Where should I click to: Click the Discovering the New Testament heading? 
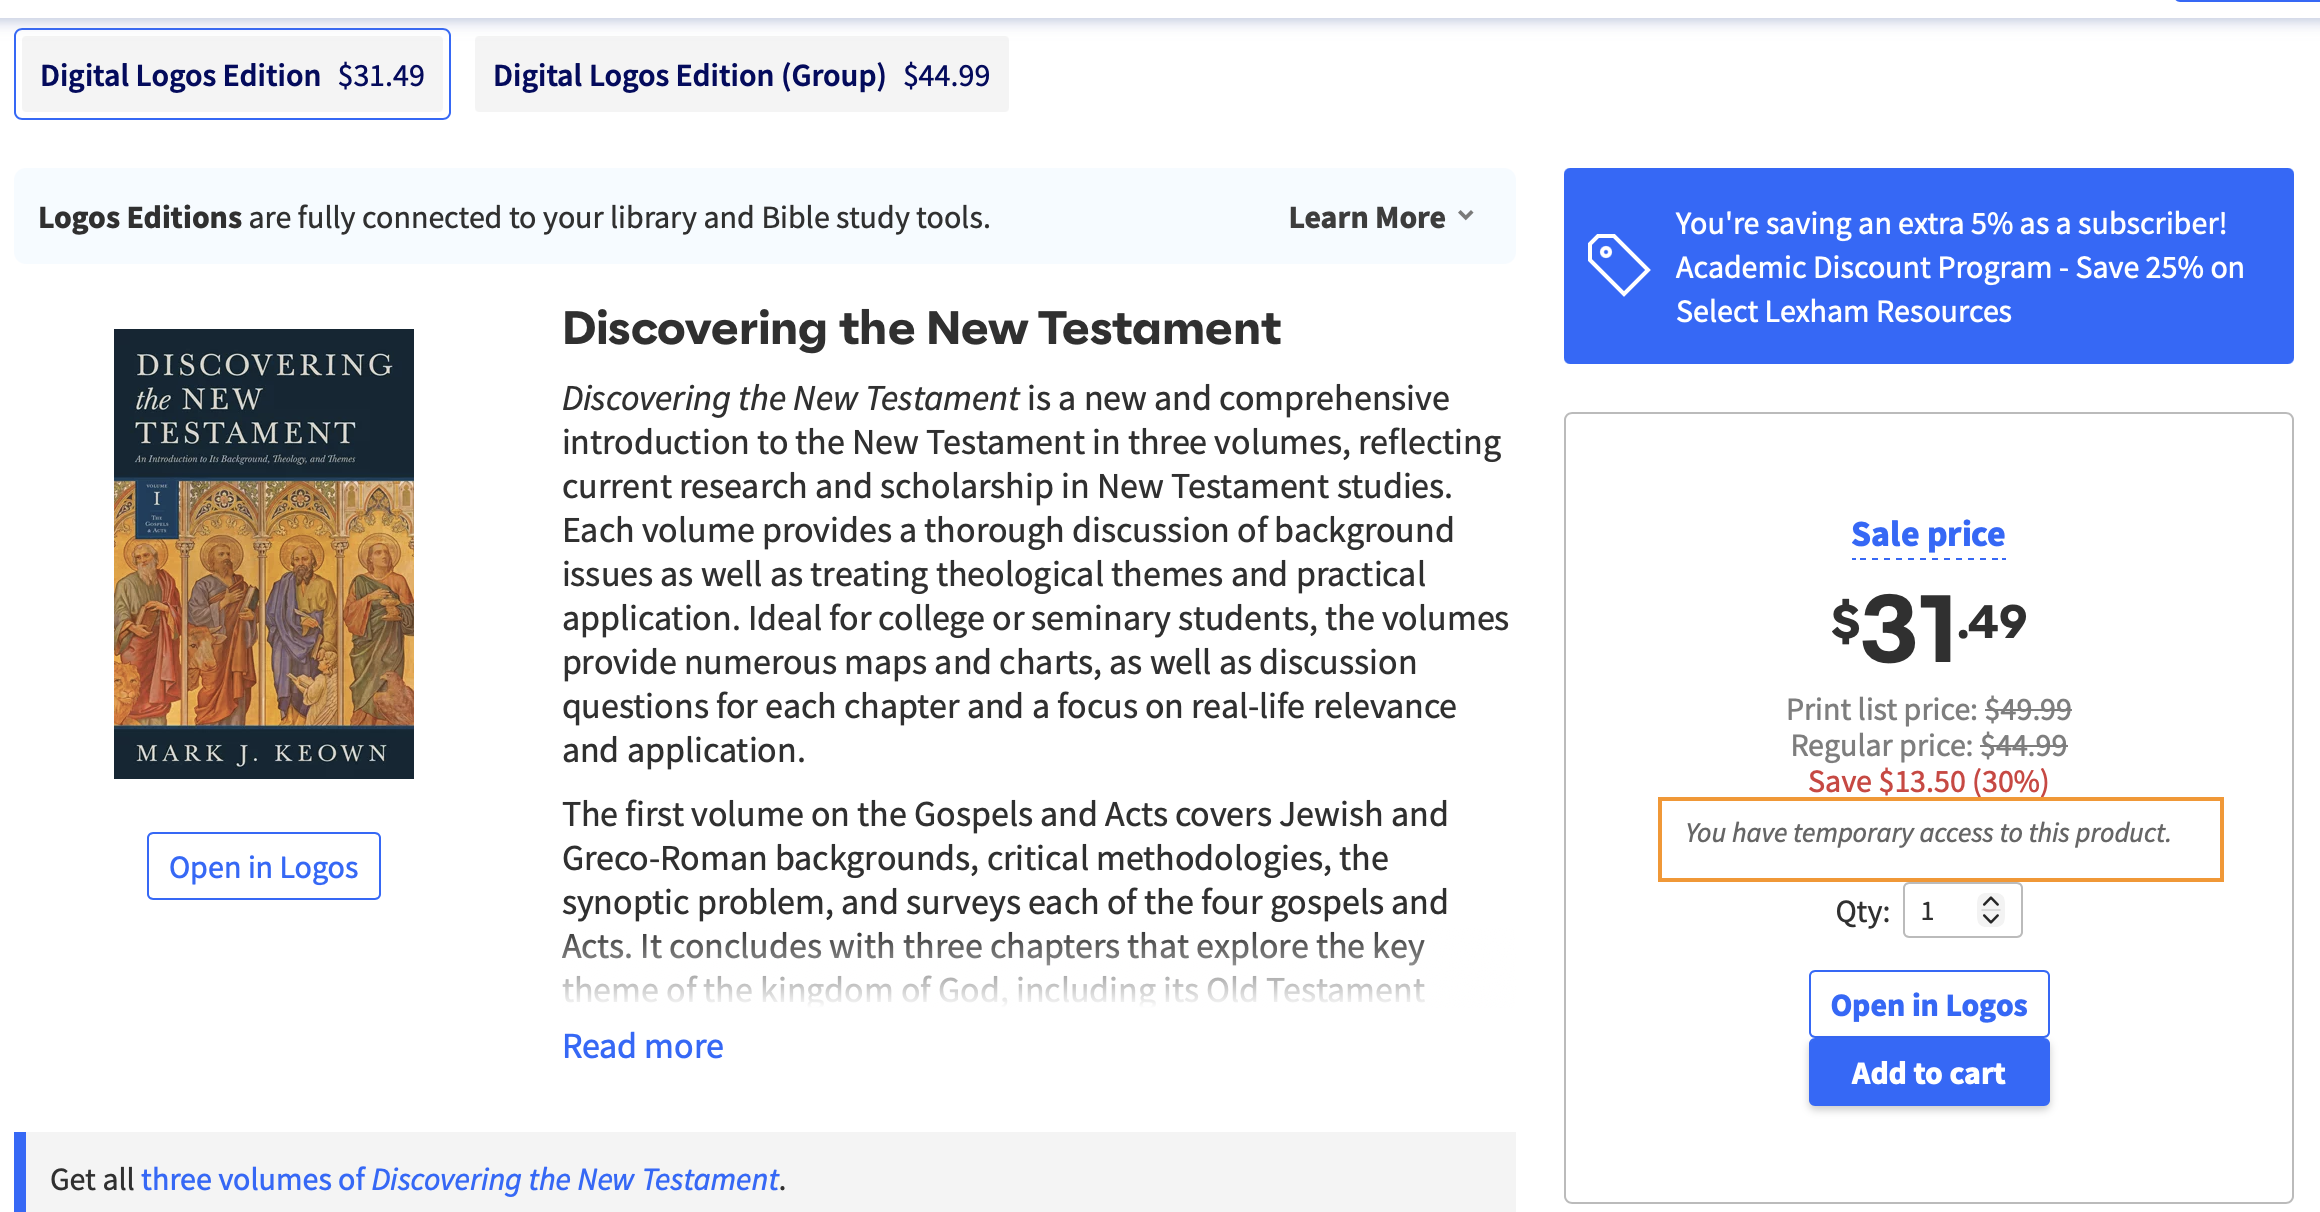click(x=921, y=329)
